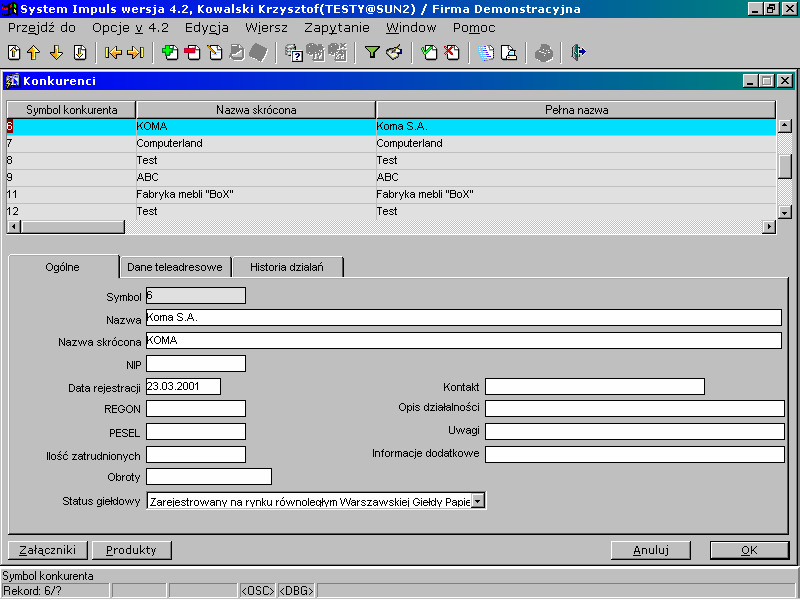Viewport: 800px width, 600px height.
Task: Select the Computerland row in table
Action: (391, 143)
